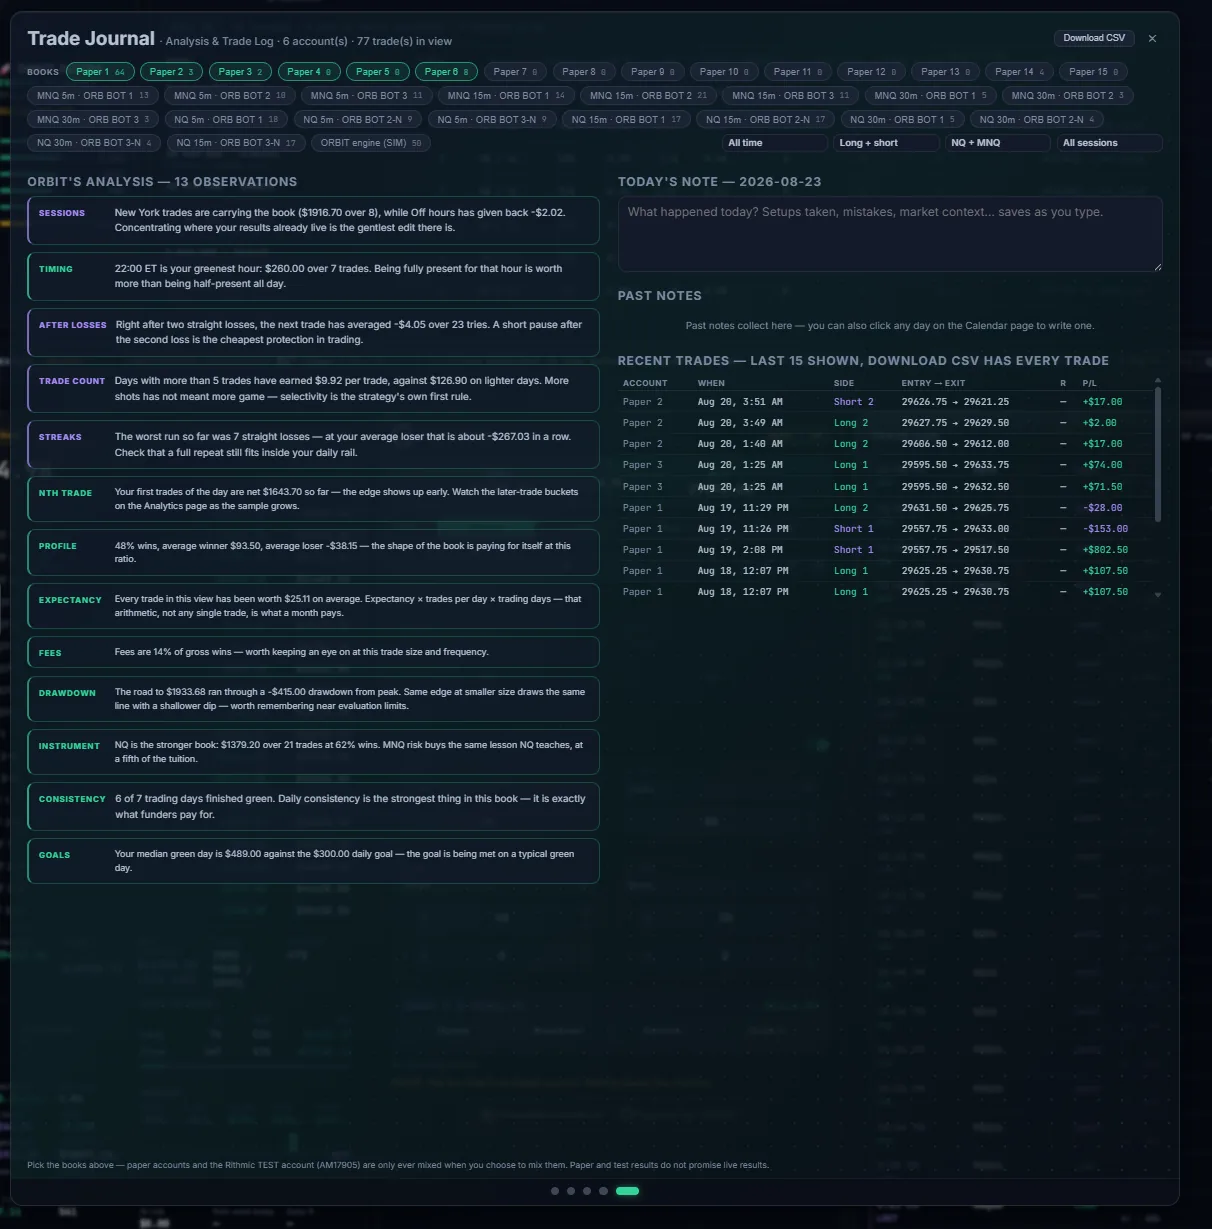Image resolution: width=1212 pixels, height=1229 pixels.
Task: Toggle the Paper 3 book chip
Action: point(240,72)
